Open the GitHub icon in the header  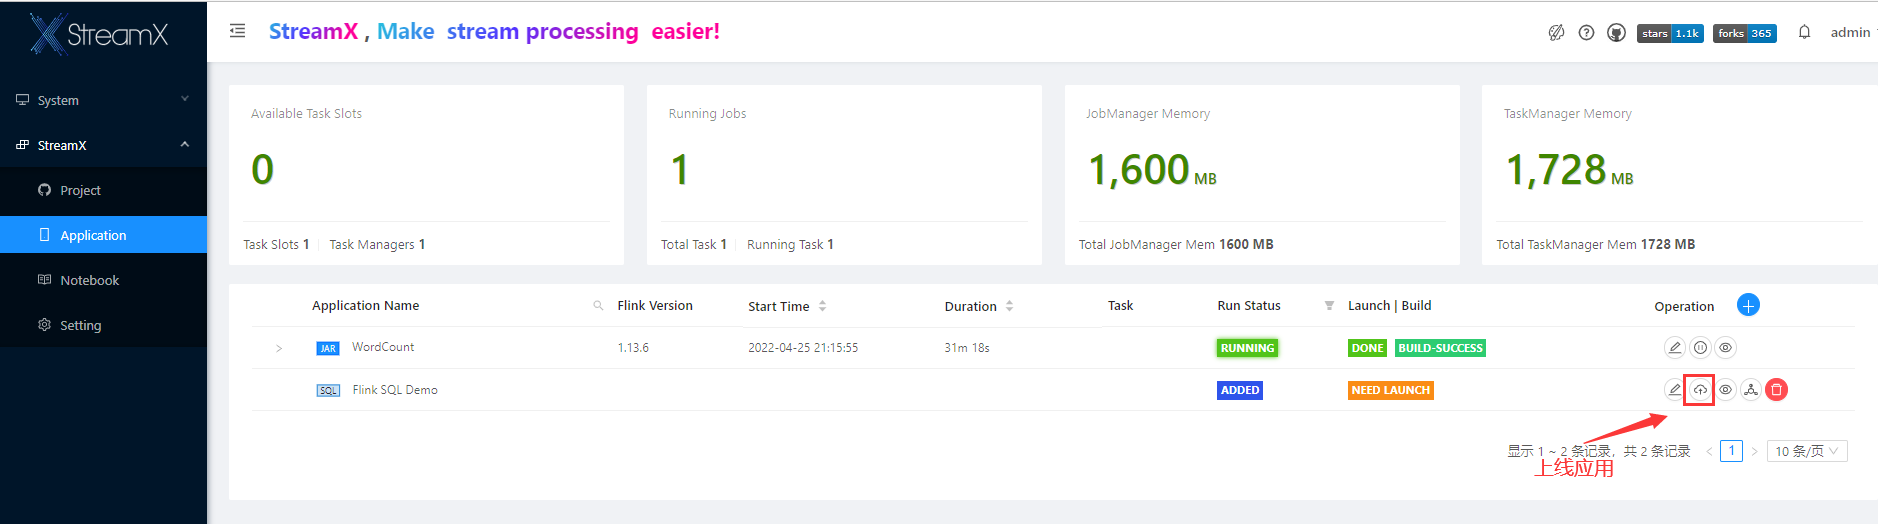click(1616, 33)
